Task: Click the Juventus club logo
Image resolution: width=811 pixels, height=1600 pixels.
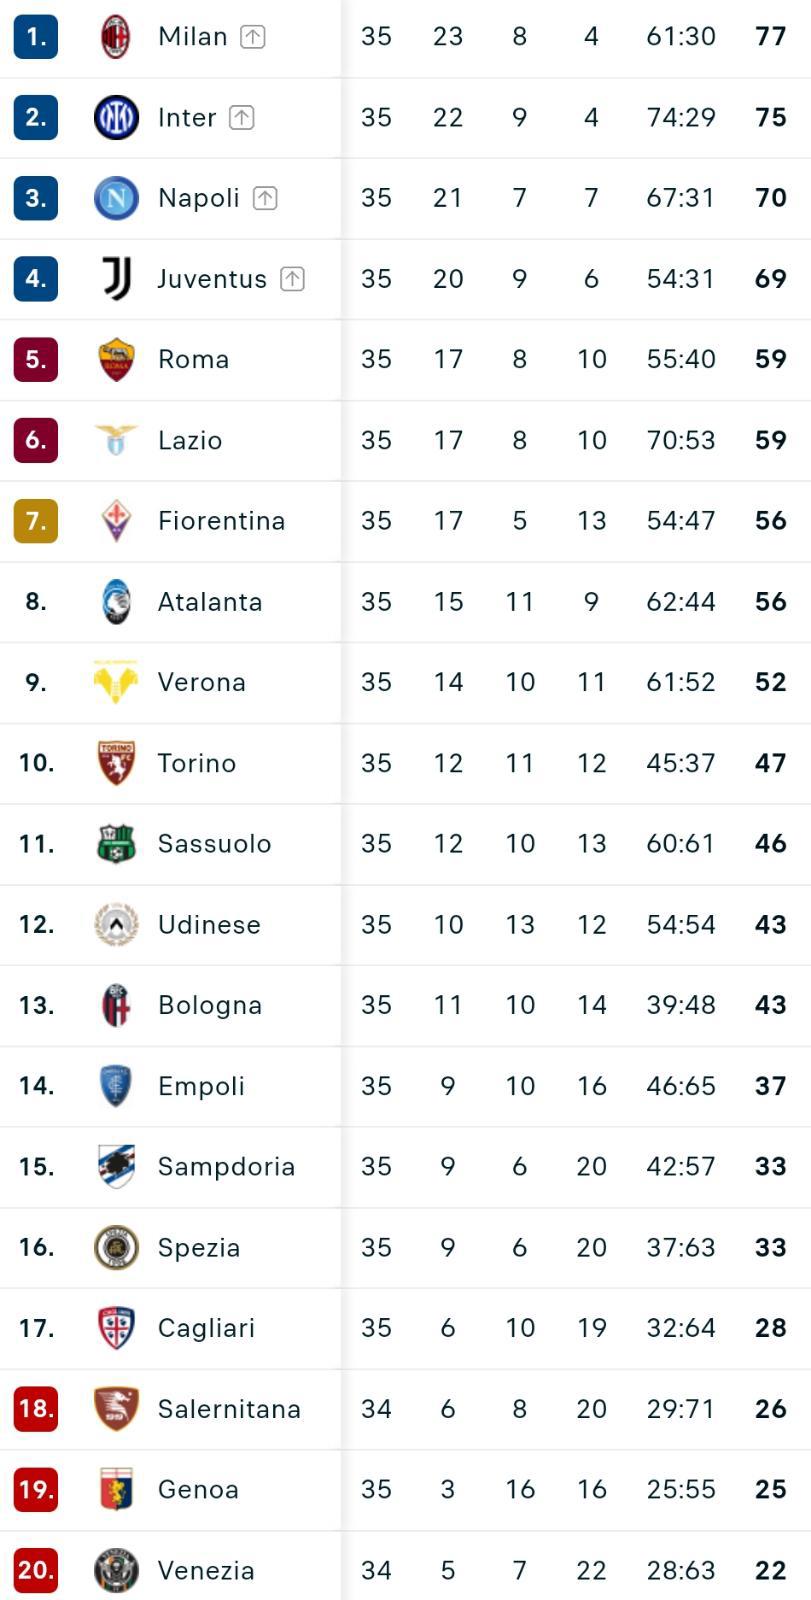Action: [x=116, y=279]
